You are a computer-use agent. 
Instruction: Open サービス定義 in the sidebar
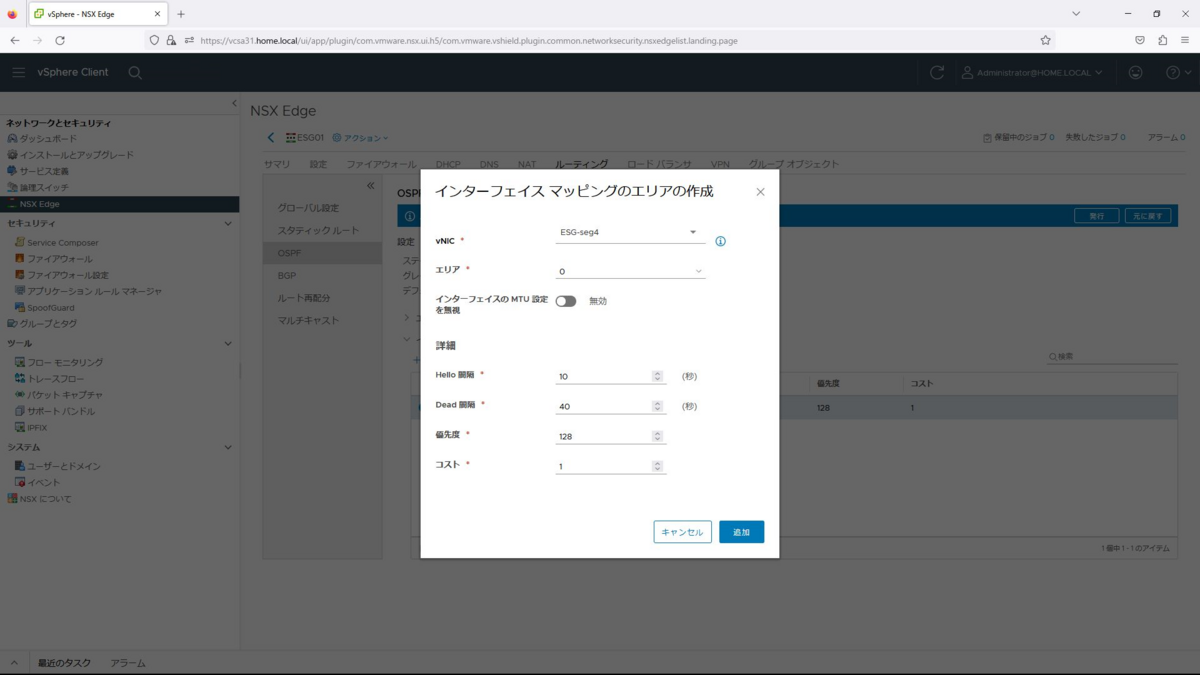[x=44, y=171]
